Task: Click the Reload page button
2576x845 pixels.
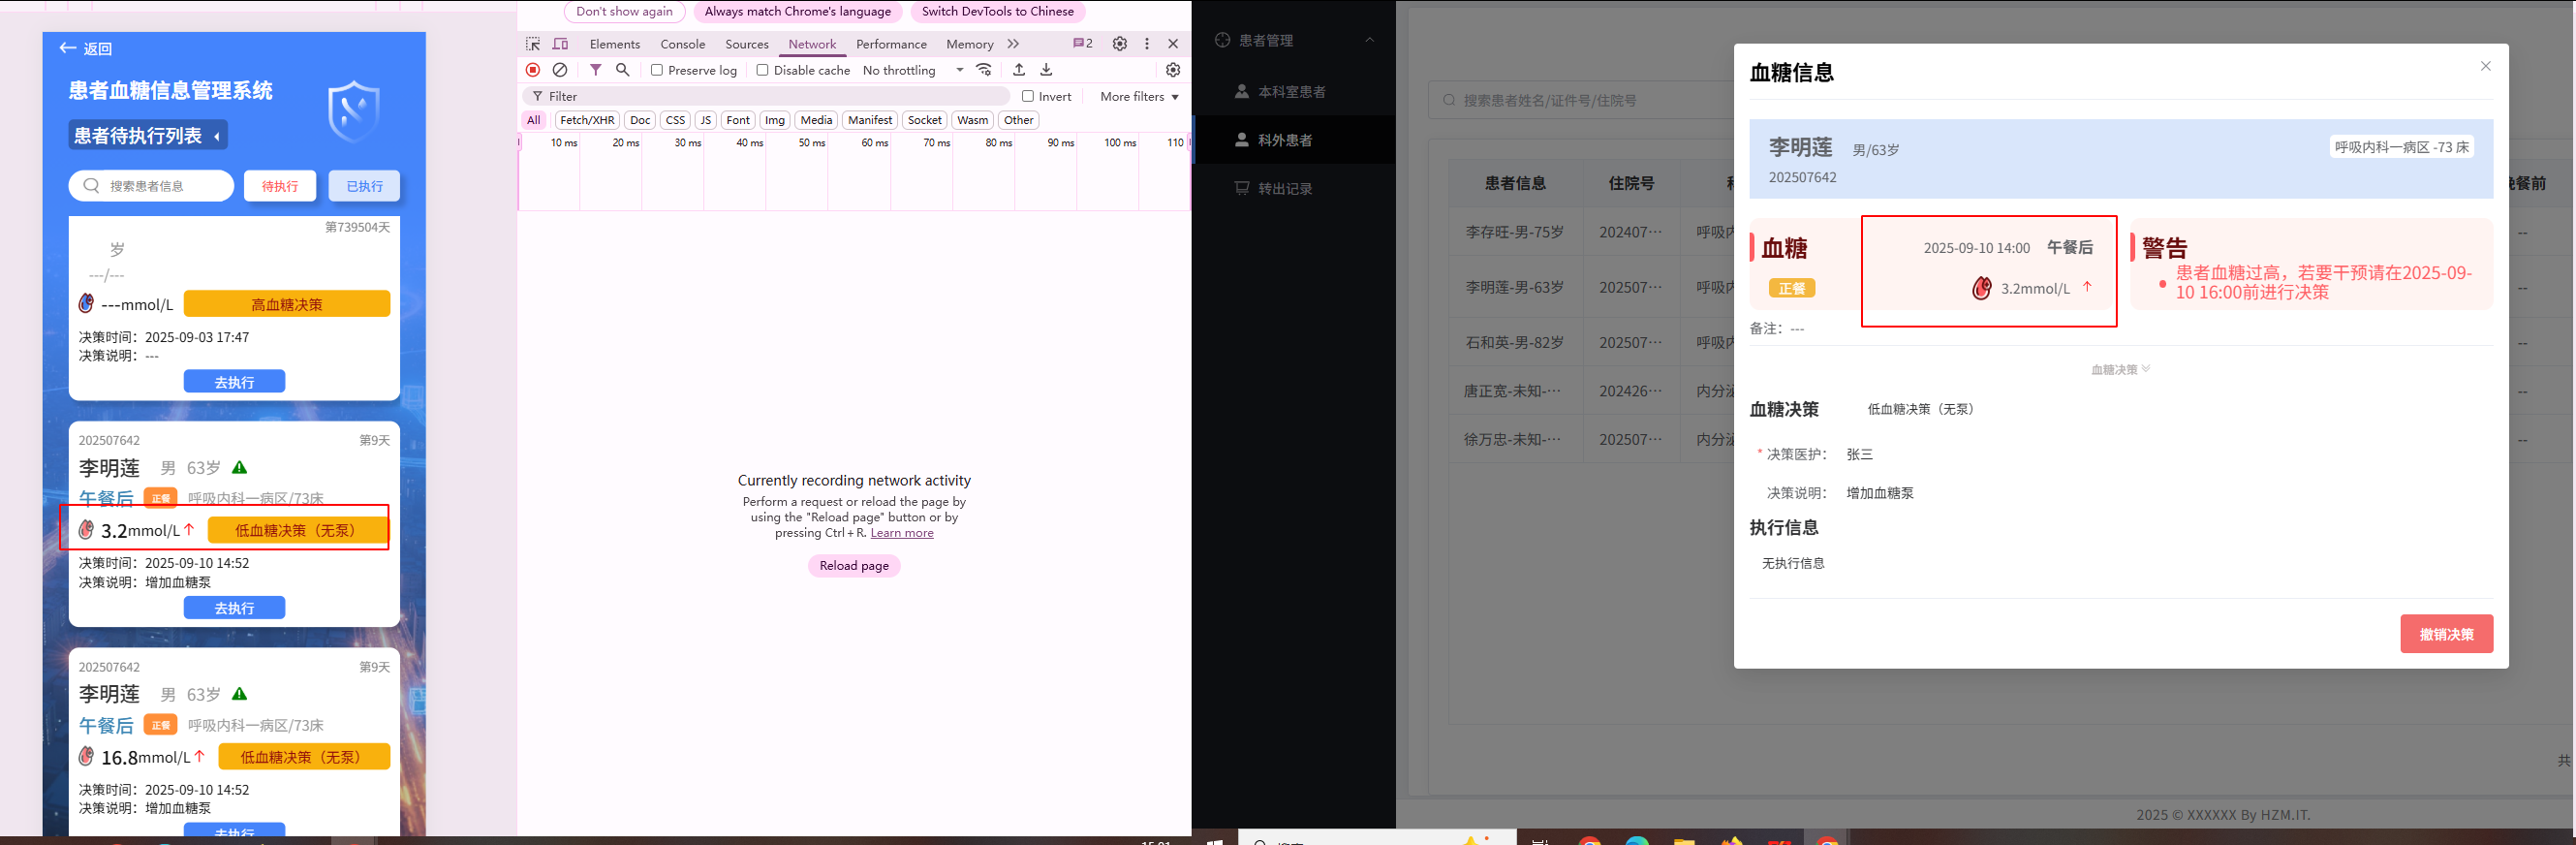Action: coord(854,565)
